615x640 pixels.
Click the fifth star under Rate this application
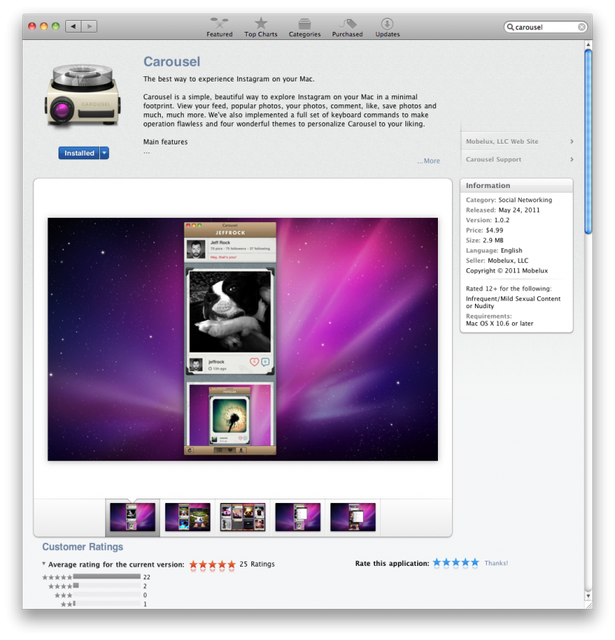[475, 562]
